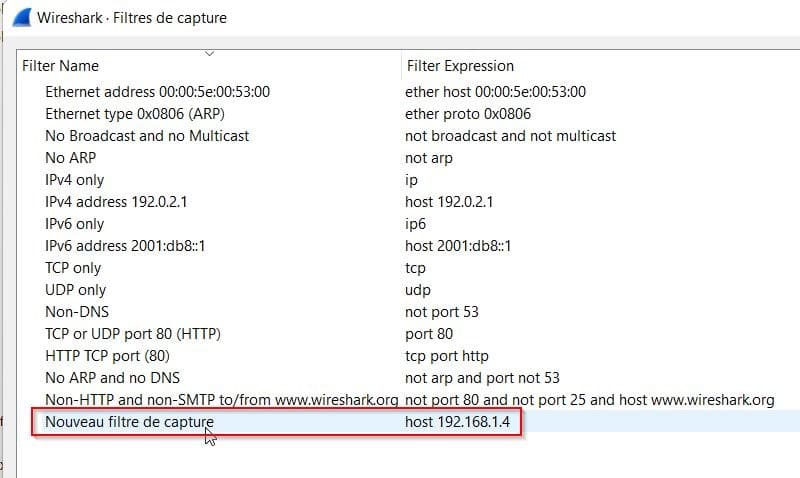
Task: Select the TCP only filter
Action: [73, 268]
